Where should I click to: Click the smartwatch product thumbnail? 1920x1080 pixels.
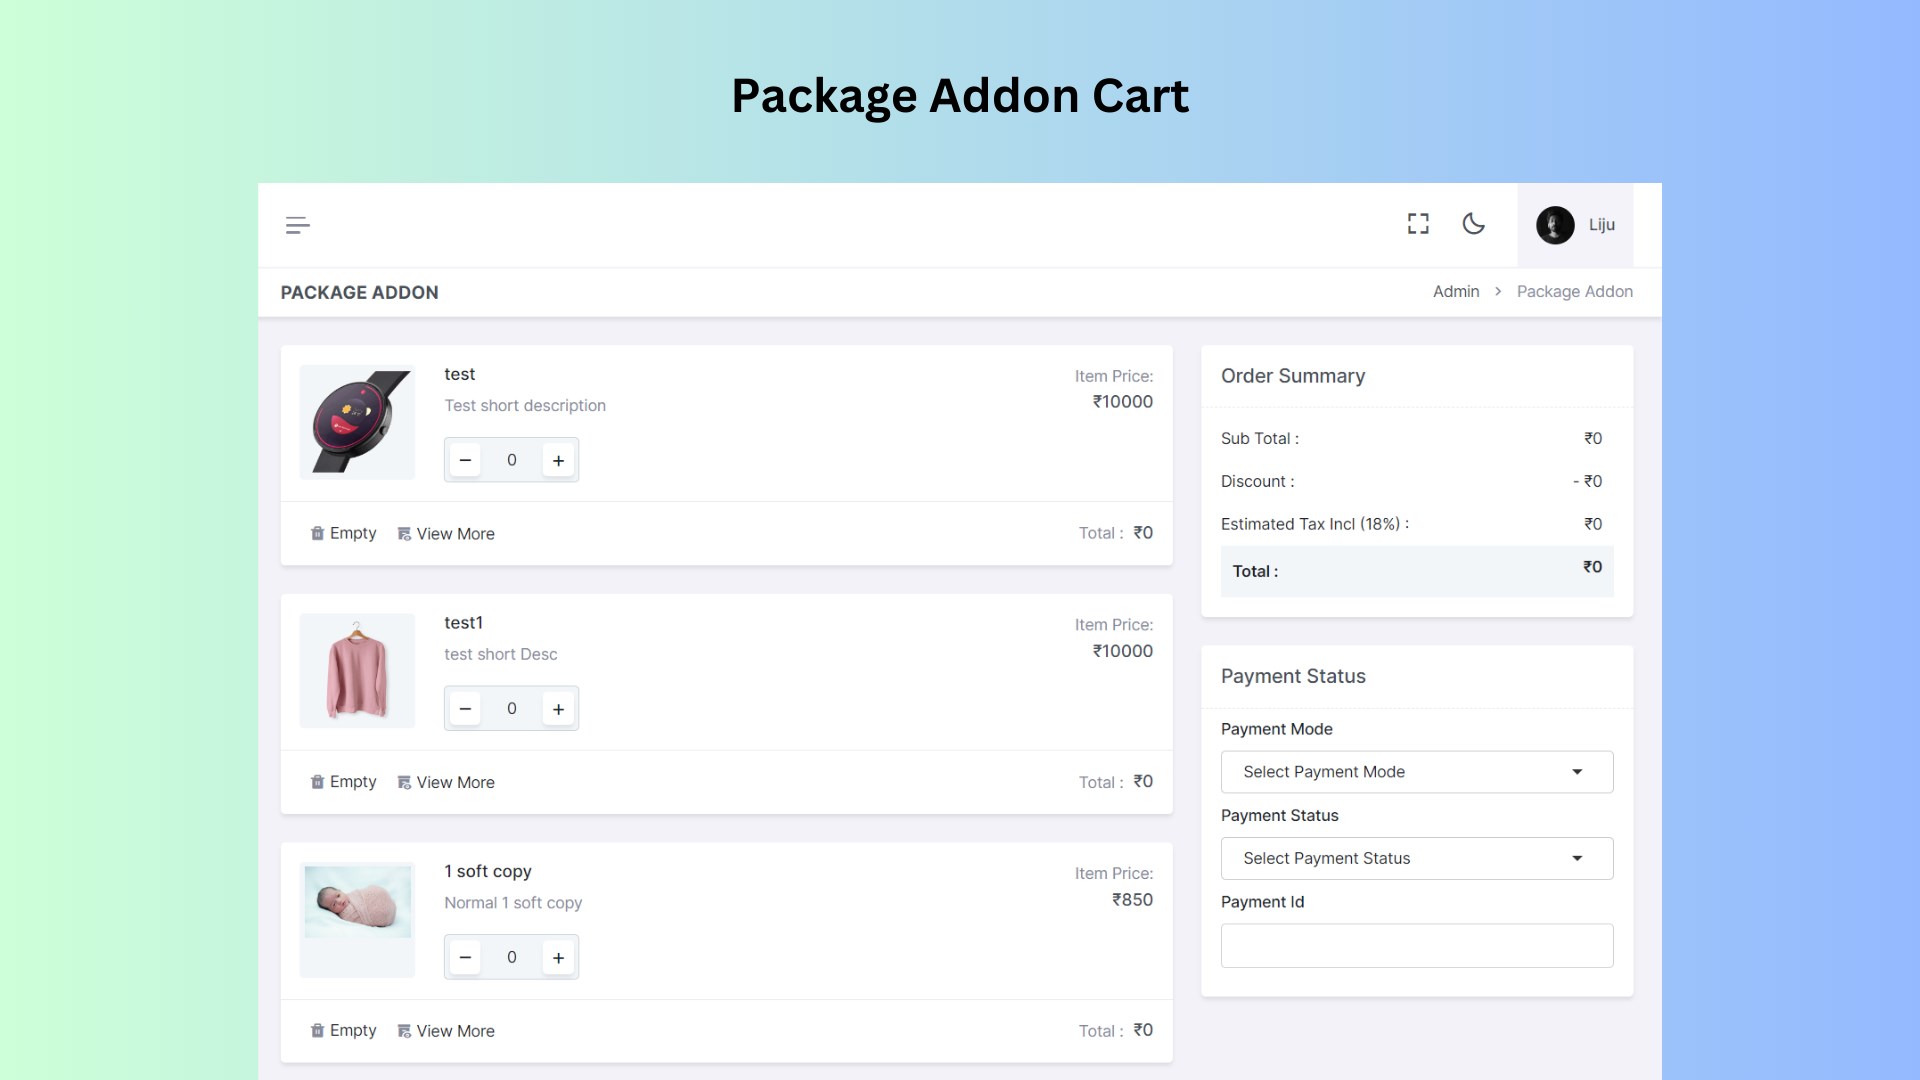pos(357,422)
